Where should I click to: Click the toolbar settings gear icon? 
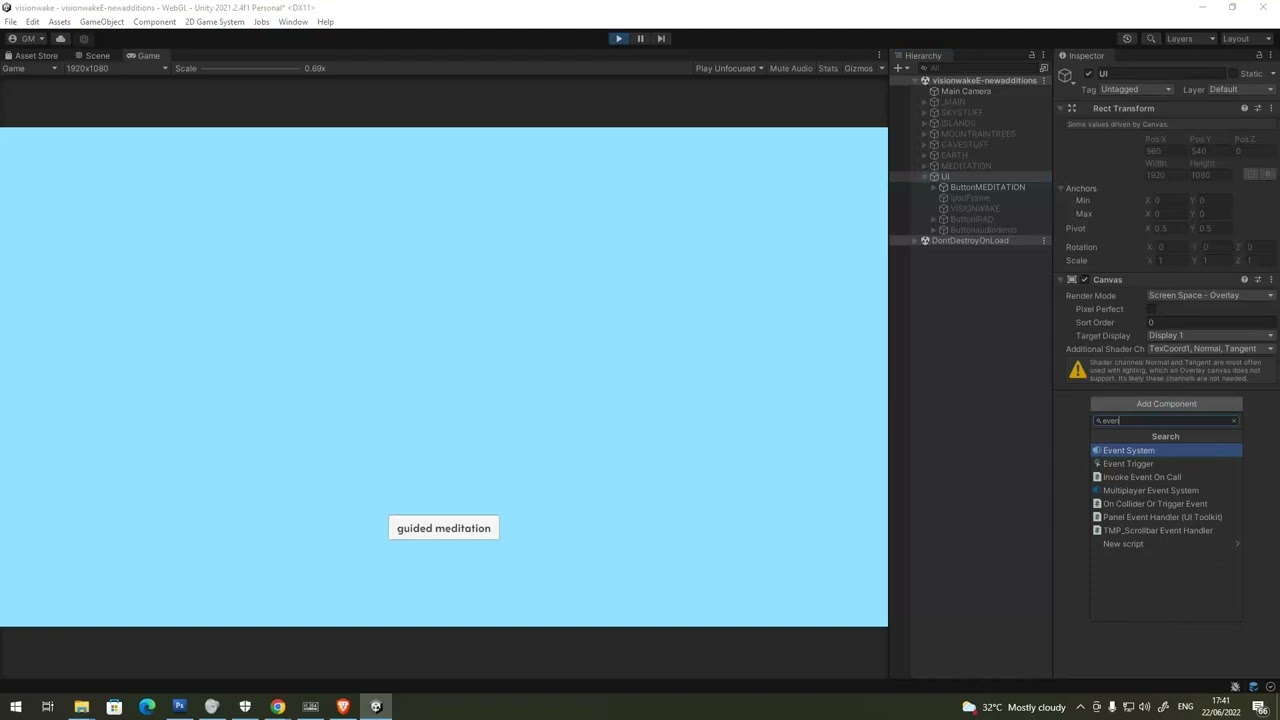(x=84, y=39)
